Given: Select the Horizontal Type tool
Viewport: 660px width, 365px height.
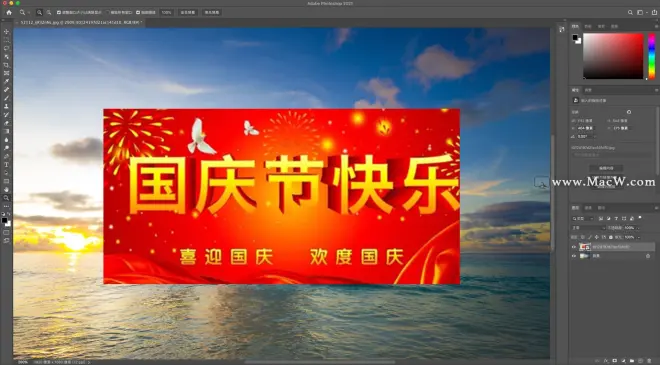Looking at the screenshot, I should tap(6, 164).
